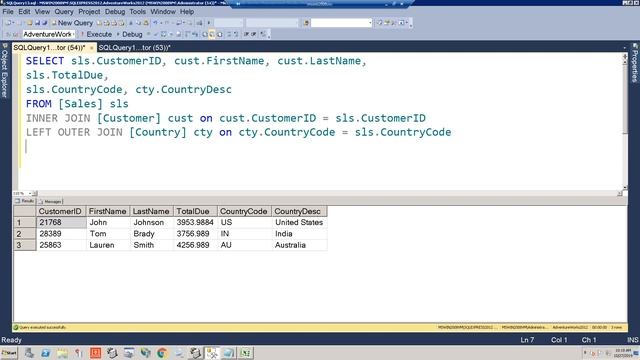Viewport: 640px width, 360px height.
Task: Select the India CountryDesc cell
Action: tap(299, 233)
